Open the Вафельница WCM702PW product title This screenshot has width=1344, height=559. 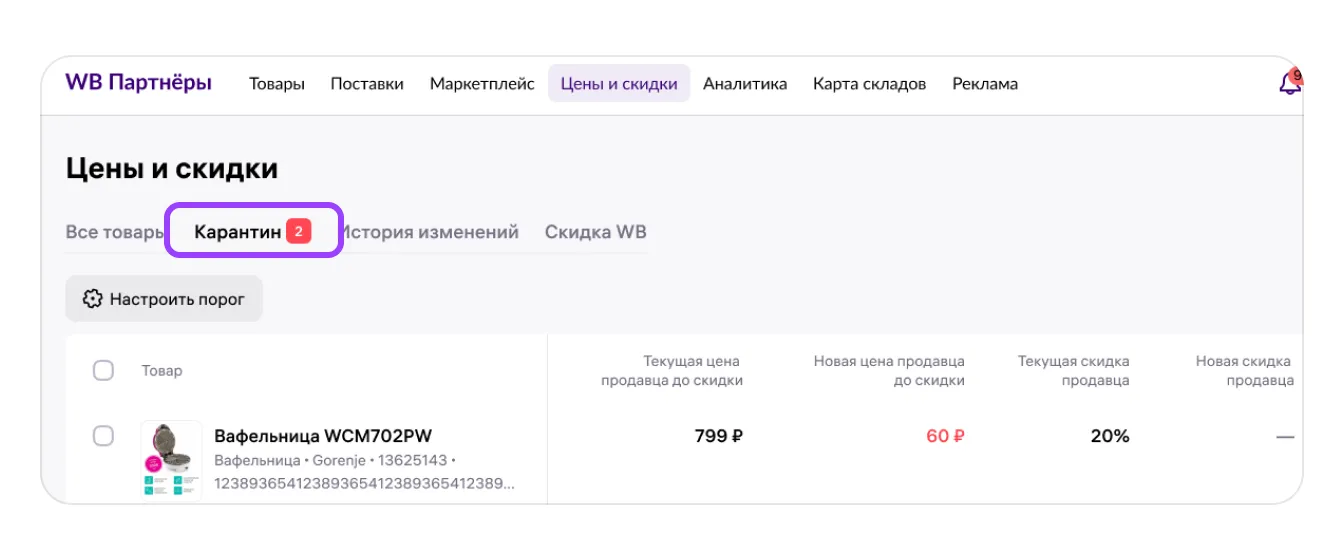click(323, 436)
